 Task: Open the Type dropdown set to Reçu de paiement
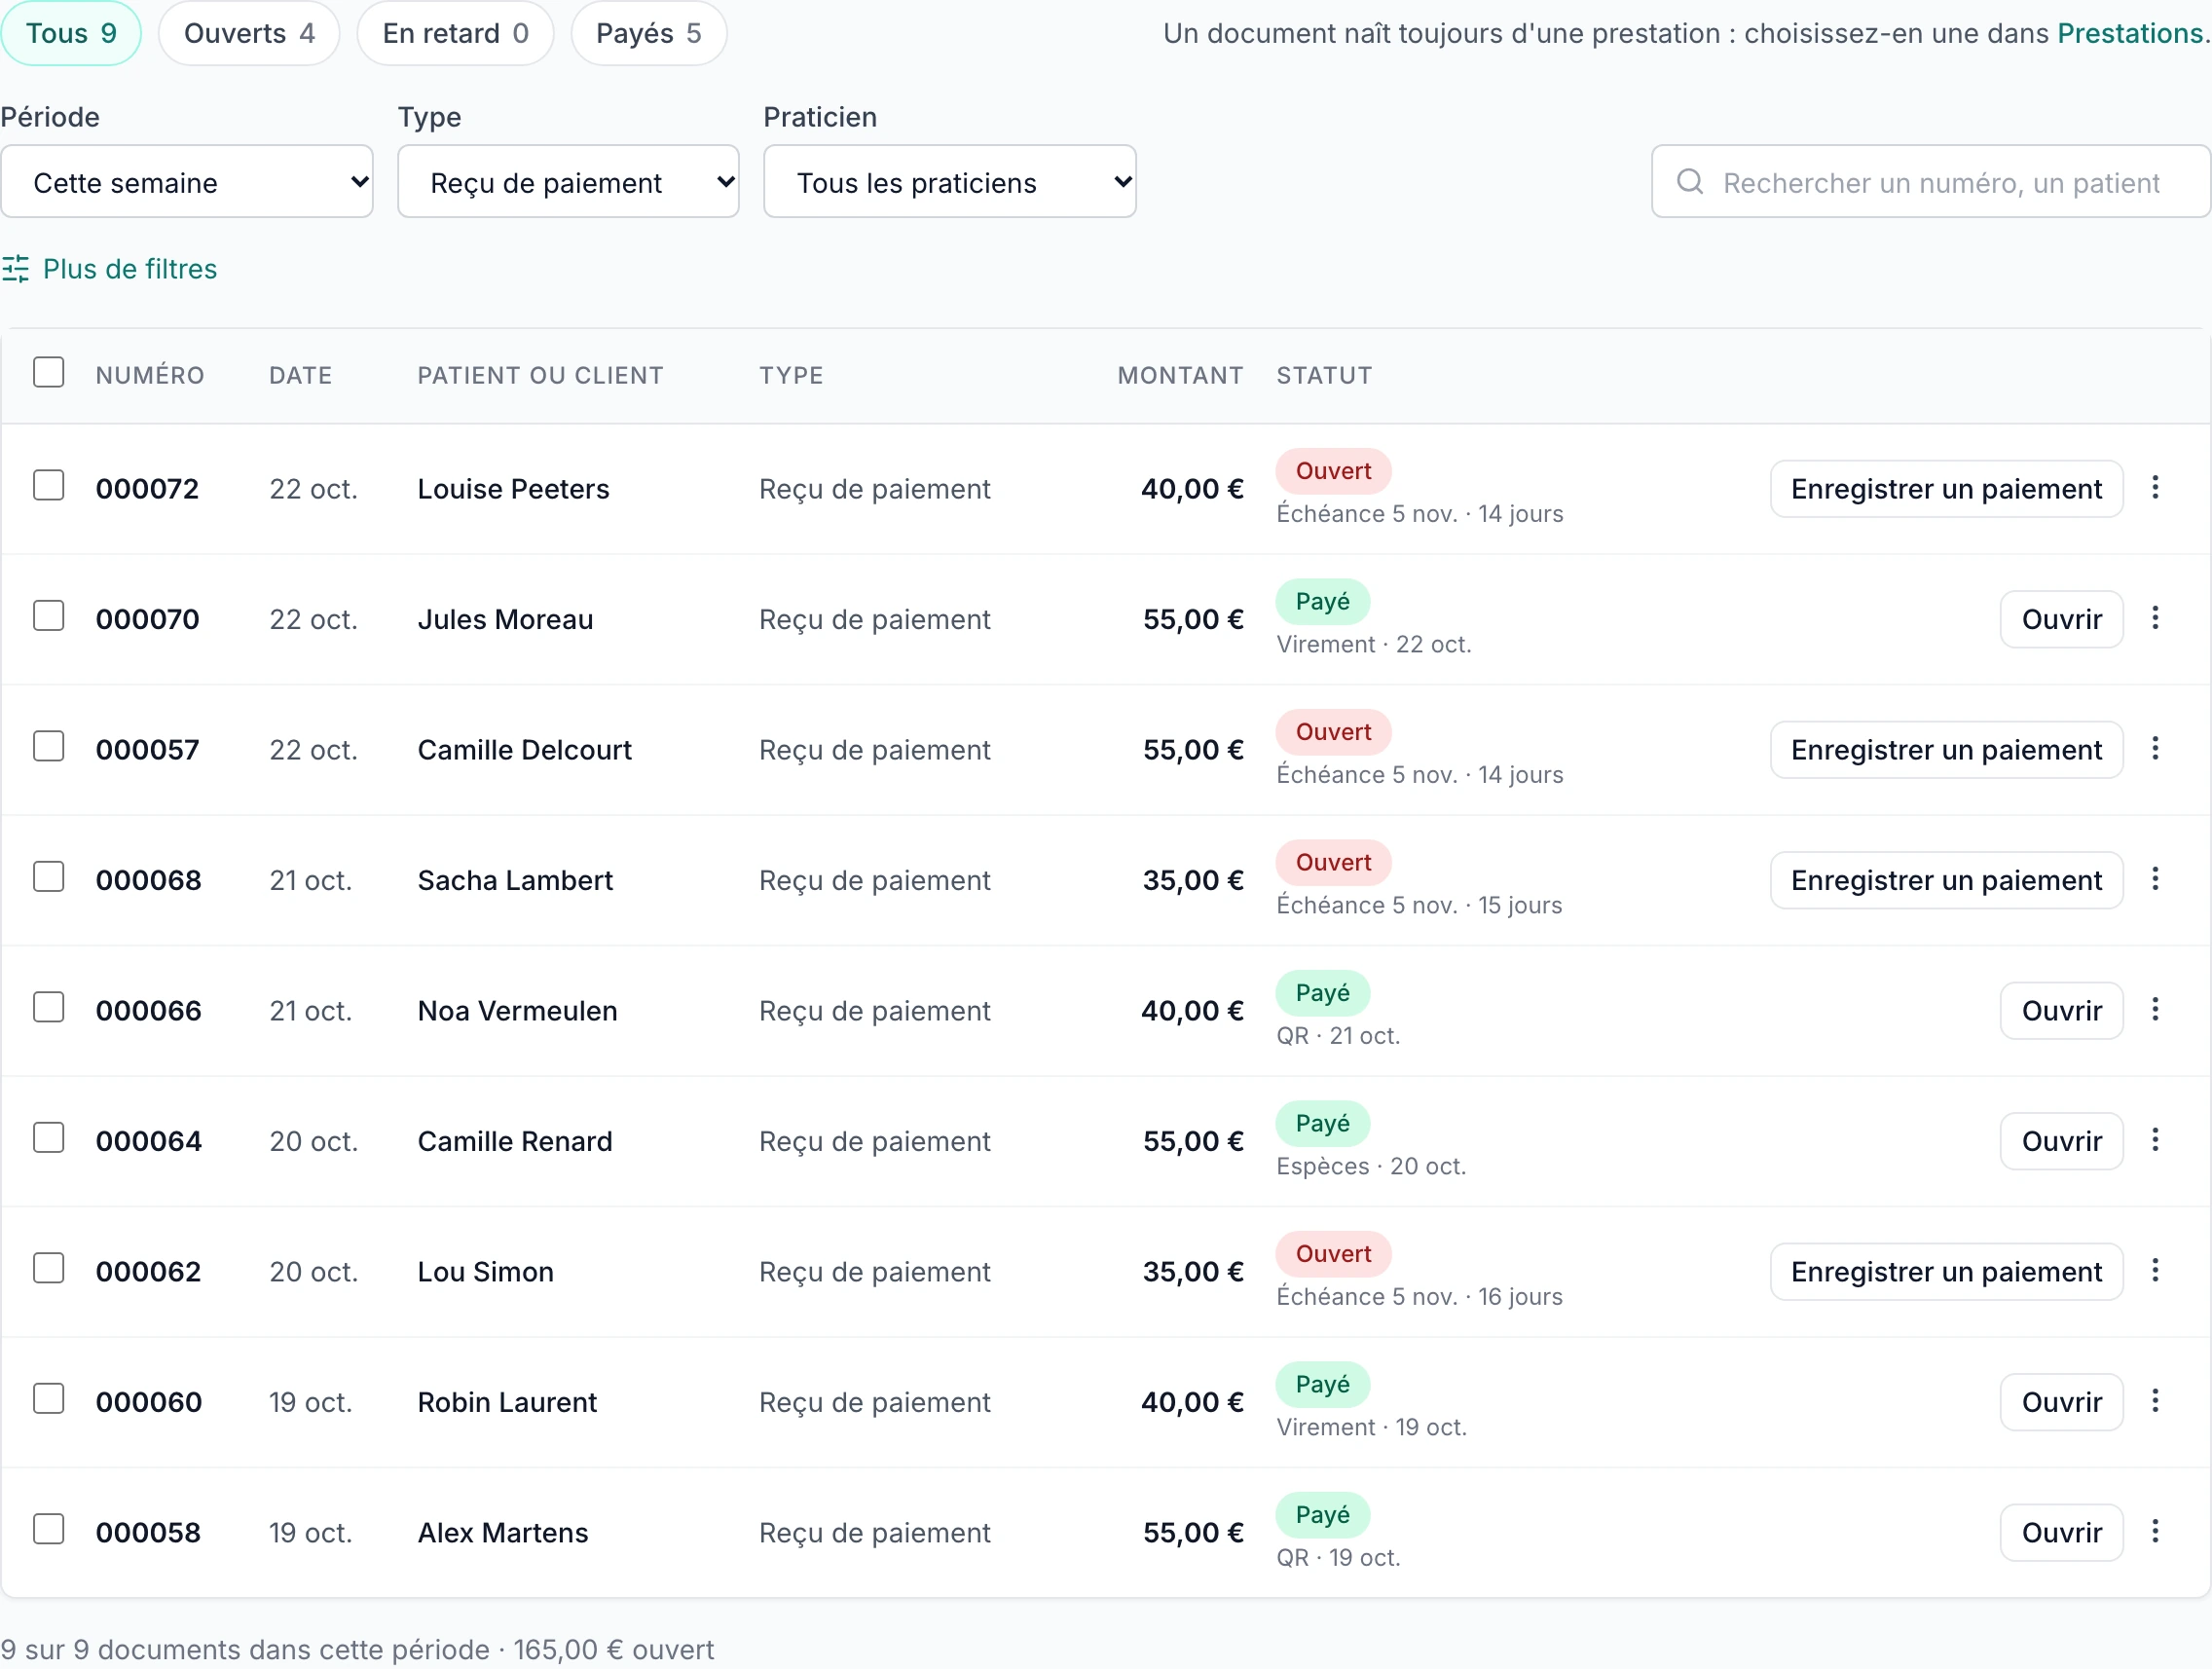coord(568,182)
